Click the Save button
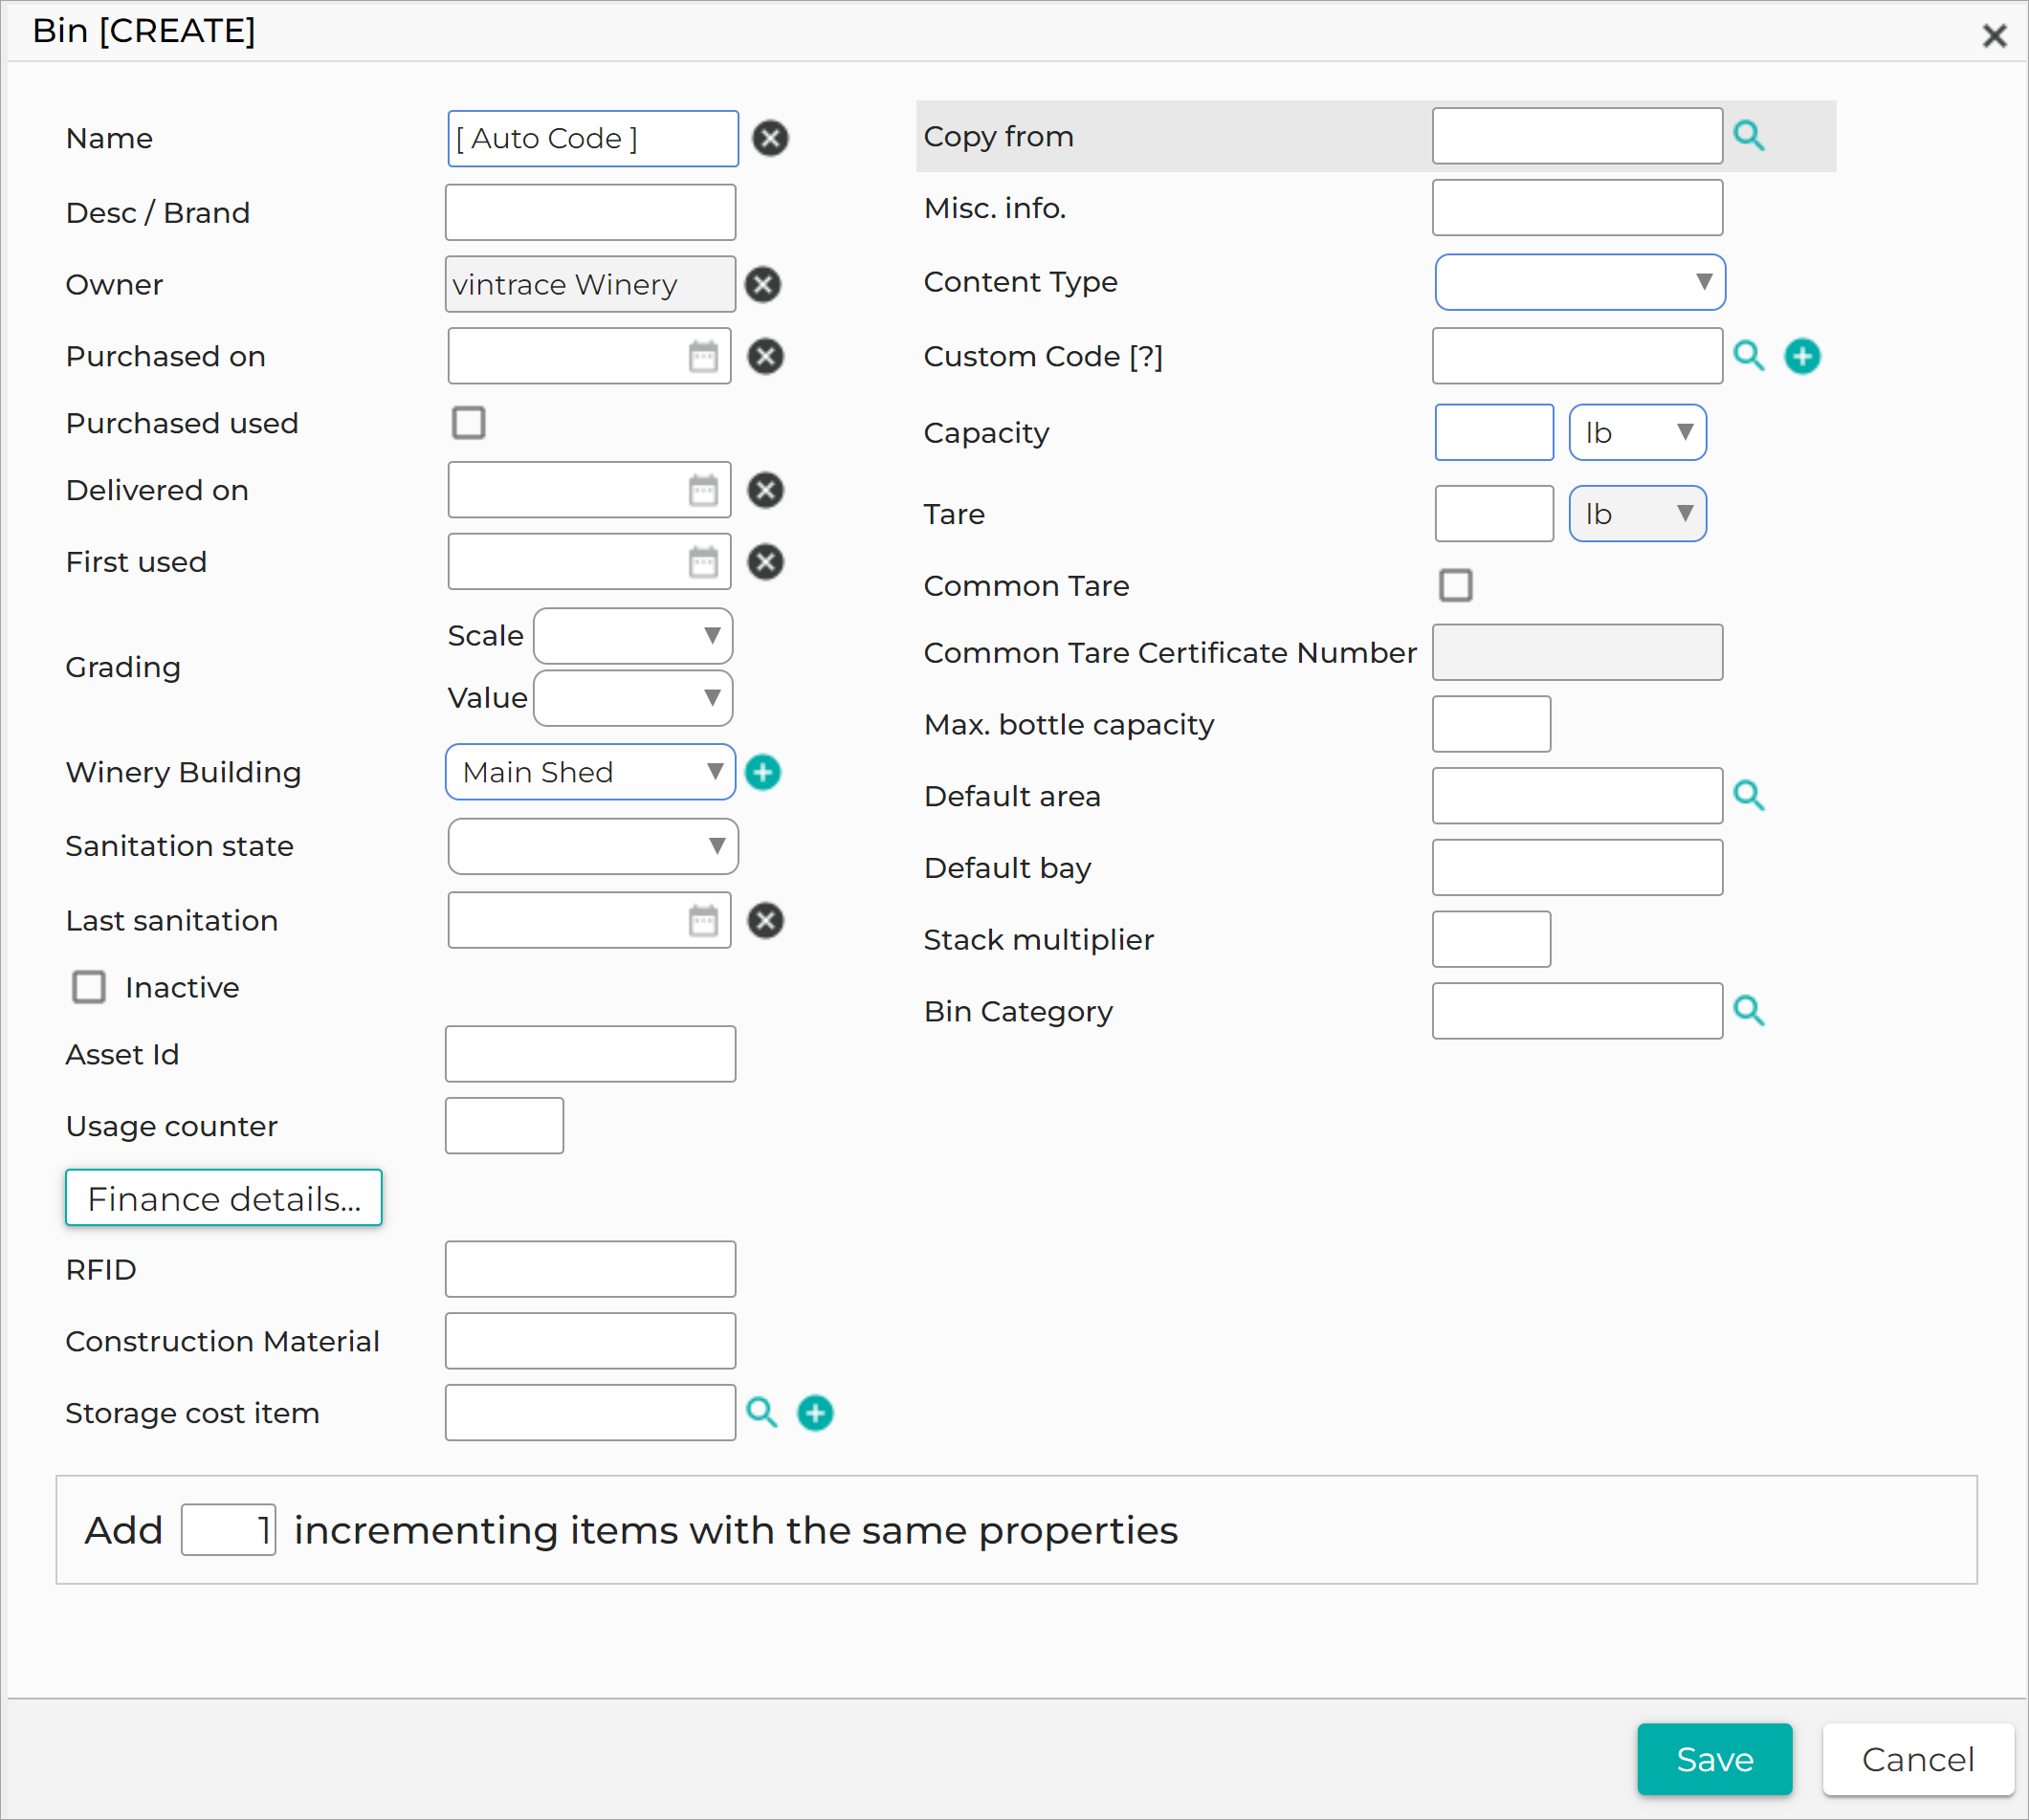This screenshot has width=2029, height=1820. [1714, 1759]
